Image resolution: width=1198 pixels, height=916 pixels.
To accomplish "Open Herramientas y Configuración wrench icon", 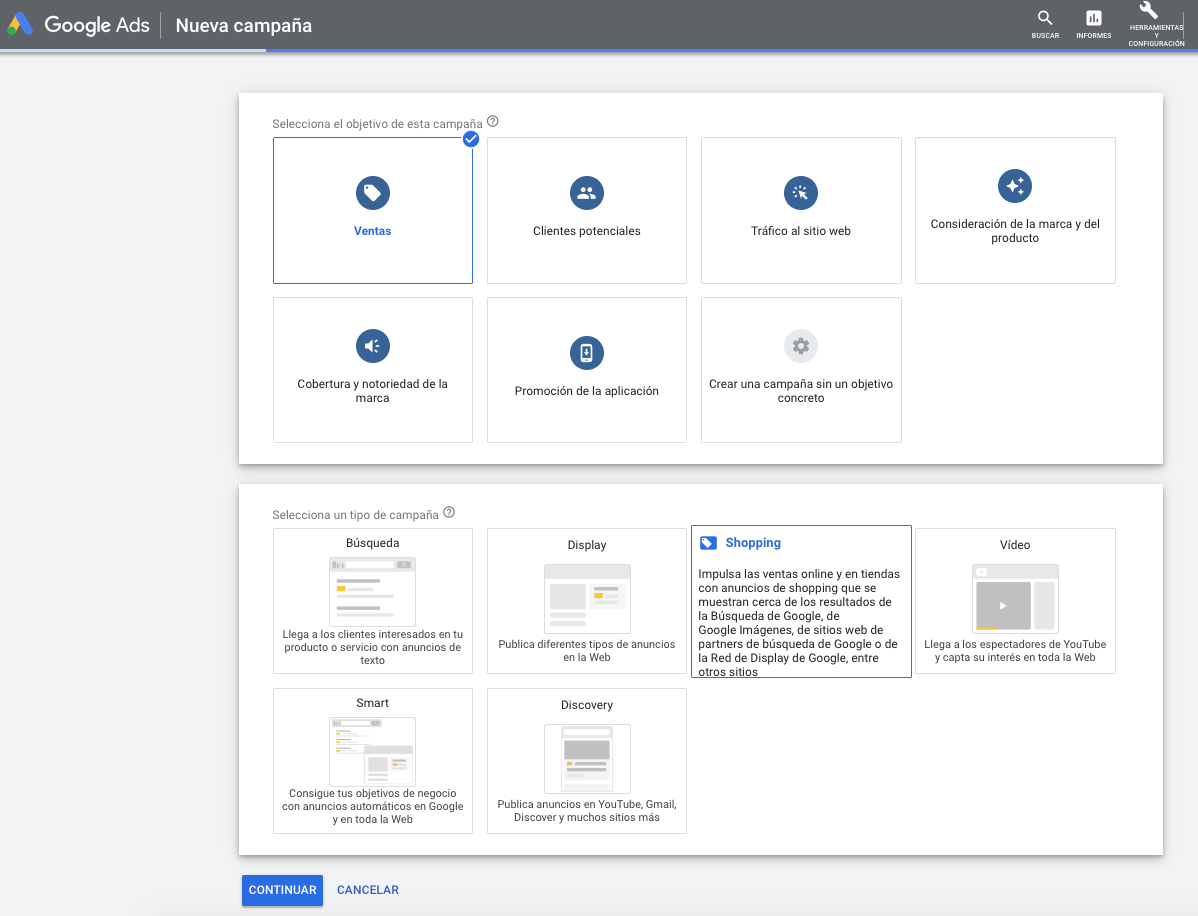I will click(x=1149, y=11).
